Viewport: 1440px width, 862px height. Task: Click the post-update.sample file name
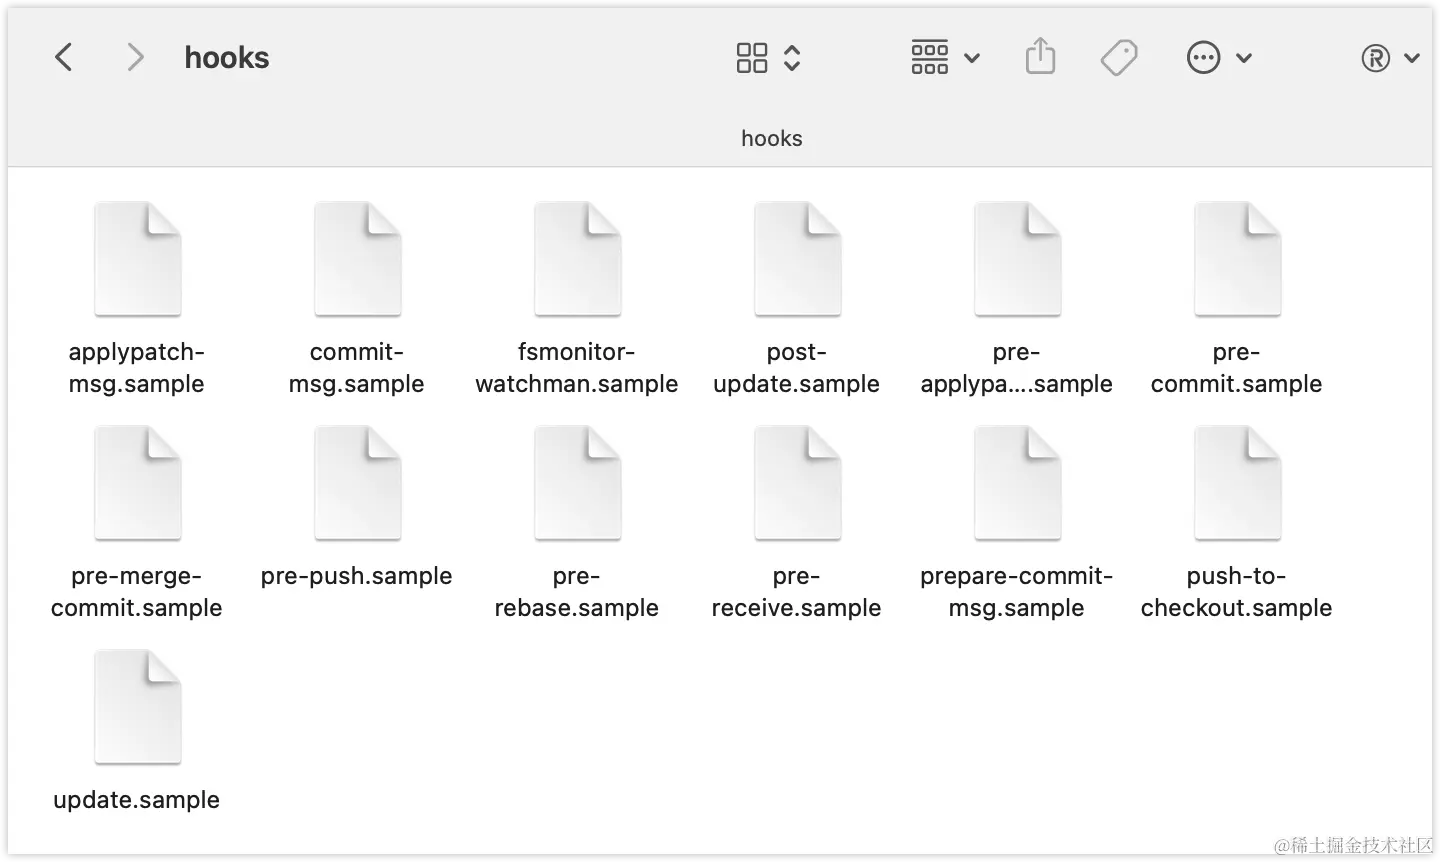pos(797,368)
